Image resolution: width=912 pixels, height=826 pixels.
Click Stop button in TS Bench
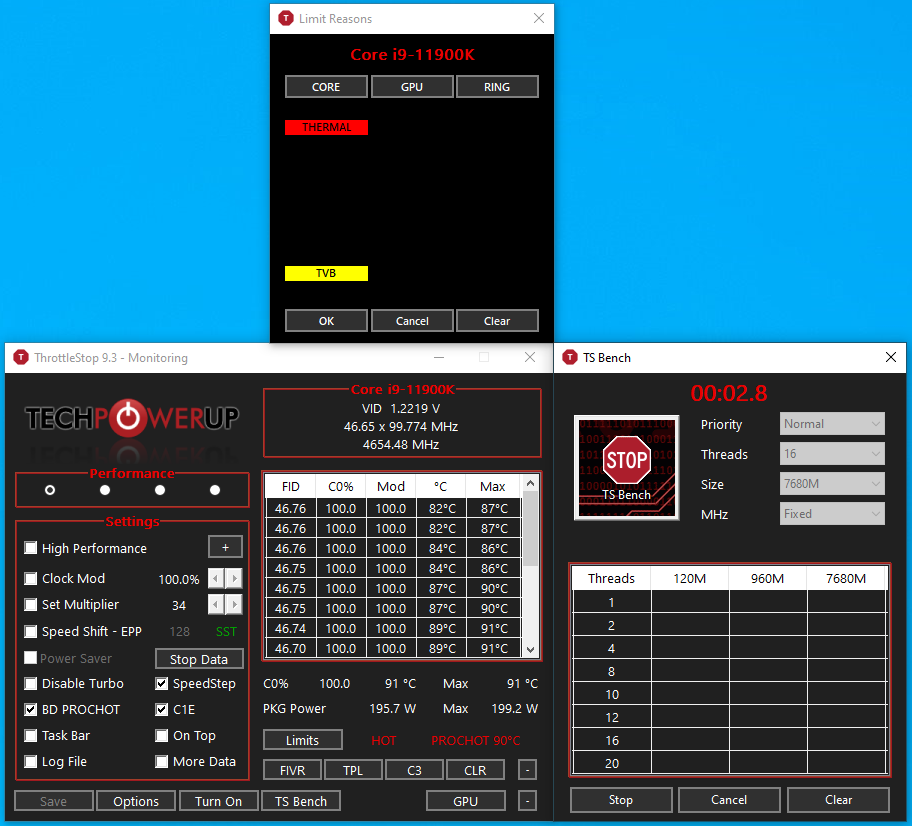click(621, 800)
